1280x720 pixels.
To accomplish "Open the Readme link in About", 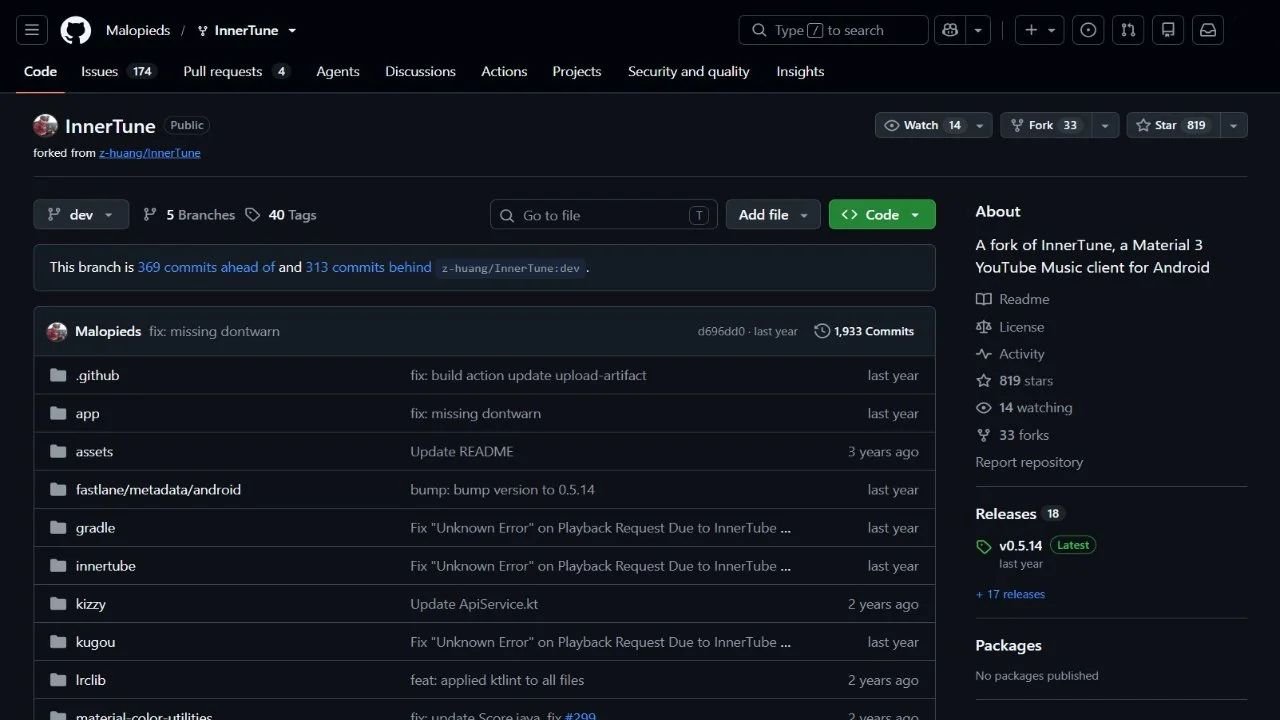I will (1013, 299).
